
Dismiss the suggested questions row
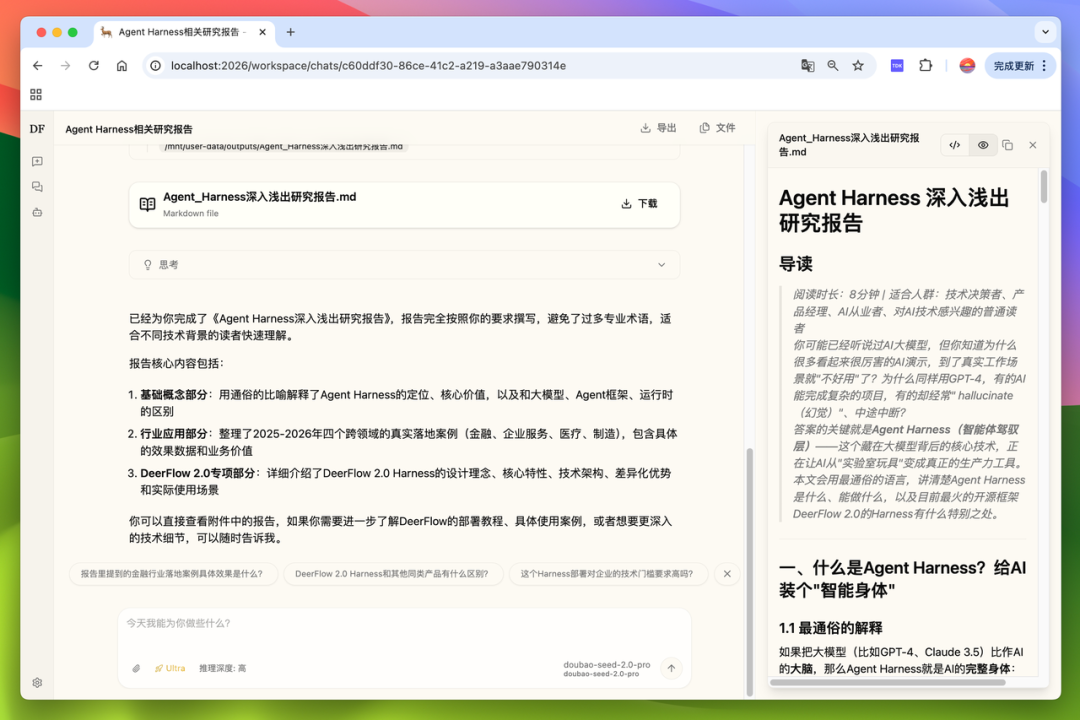point(727,574)
